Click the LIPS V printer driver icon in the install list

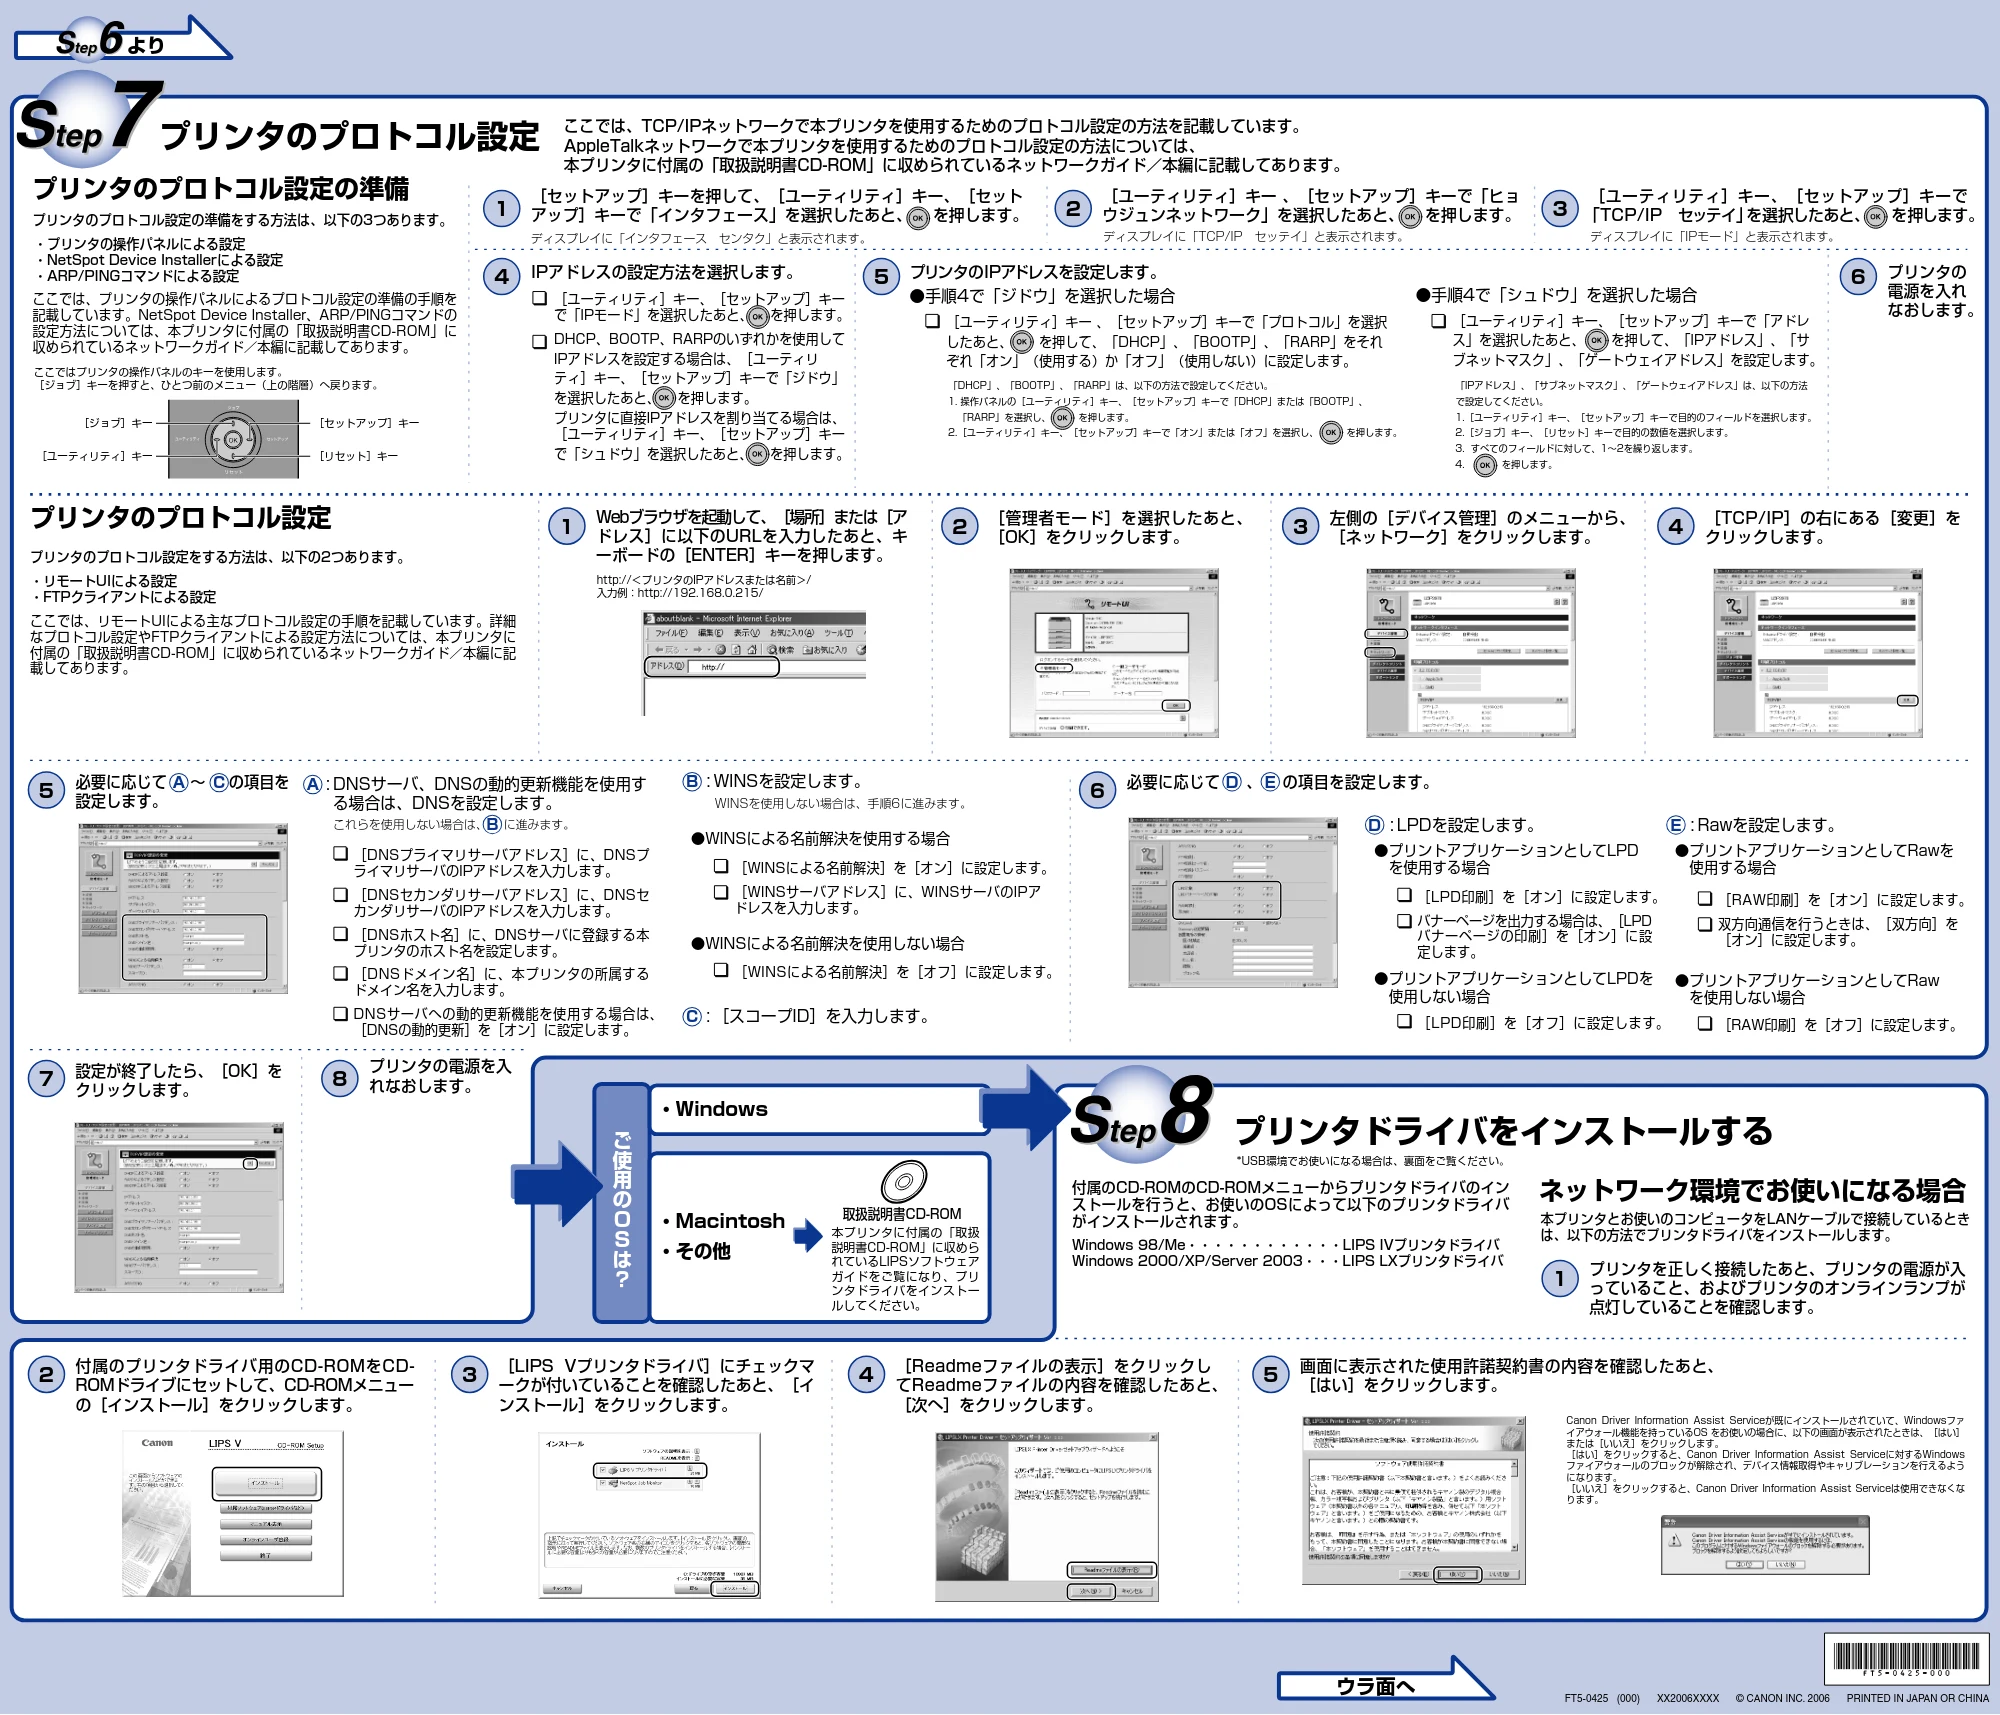pos(613,1470)
